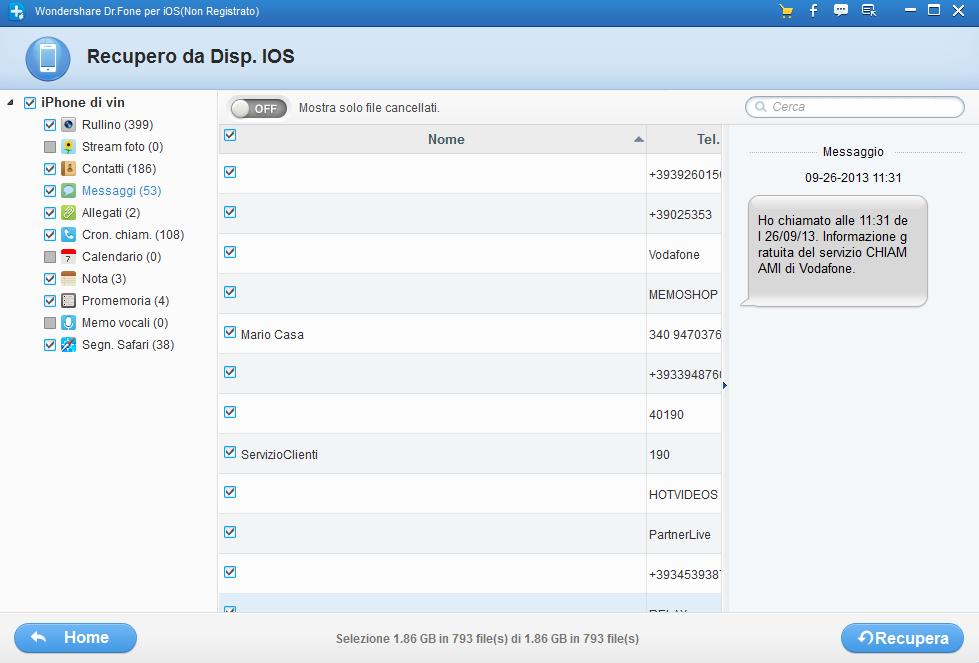Select the Vodafone message bubble text

point(832,244)
